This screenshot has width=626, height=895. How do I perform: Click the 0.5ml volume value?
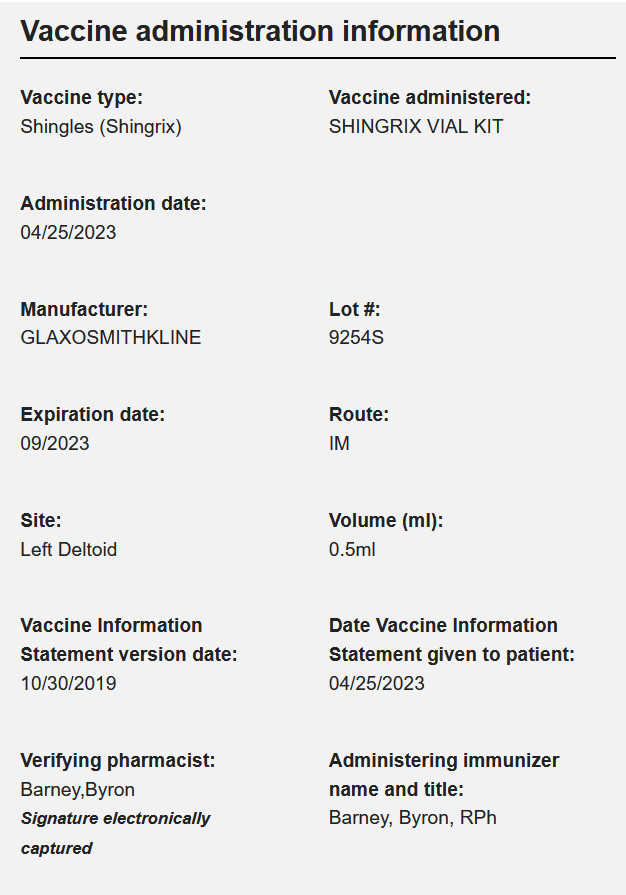pyautogui.click(x=352, y=550)
